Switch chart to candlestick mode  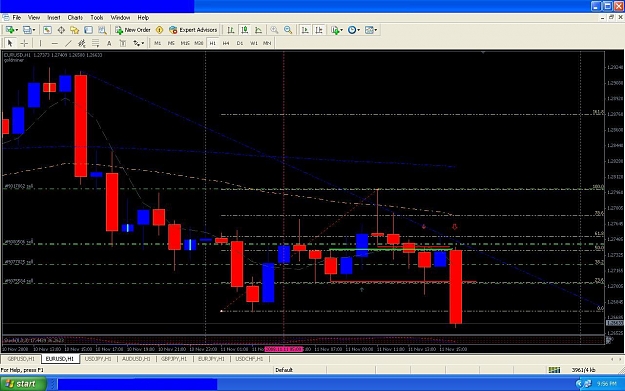point(245,30)
